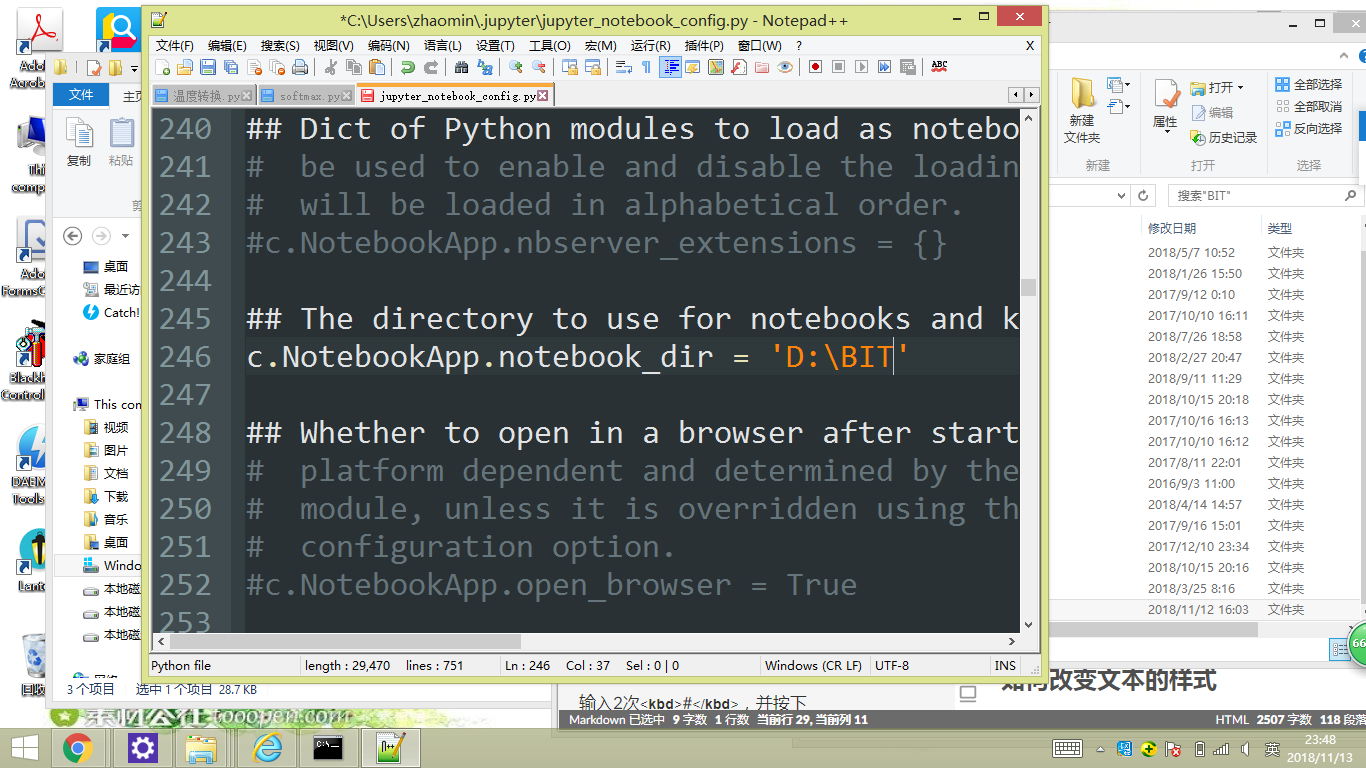Open the 语言(L) menu
Image resolution: width=1366 pixels, height=768 pixels.
coord(443,45)
